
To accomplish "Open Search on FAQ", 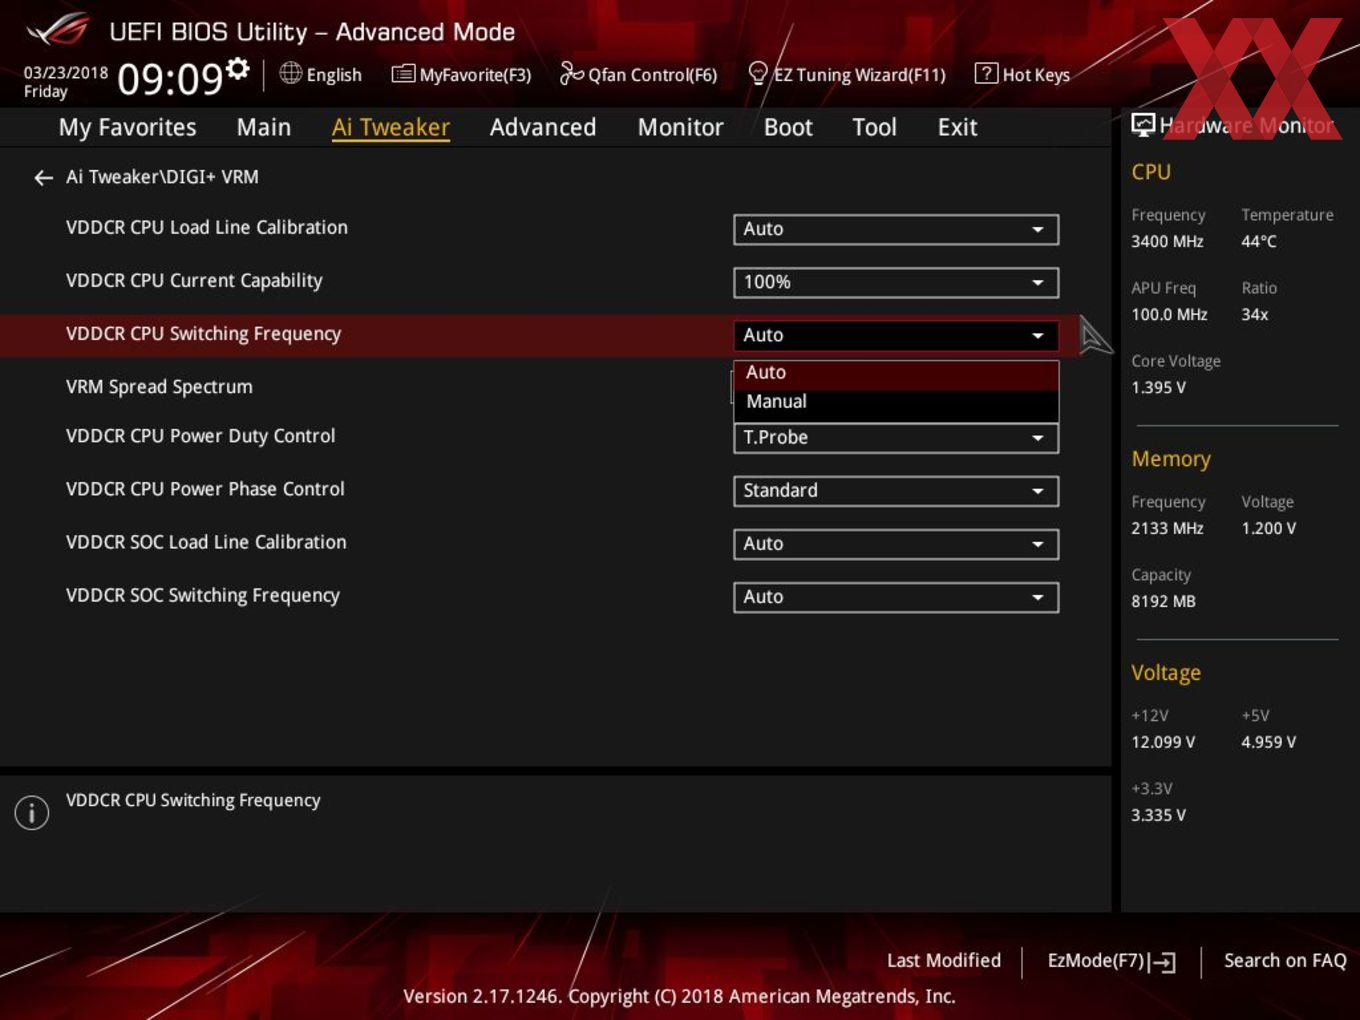I will click(x=1285, y=960).
